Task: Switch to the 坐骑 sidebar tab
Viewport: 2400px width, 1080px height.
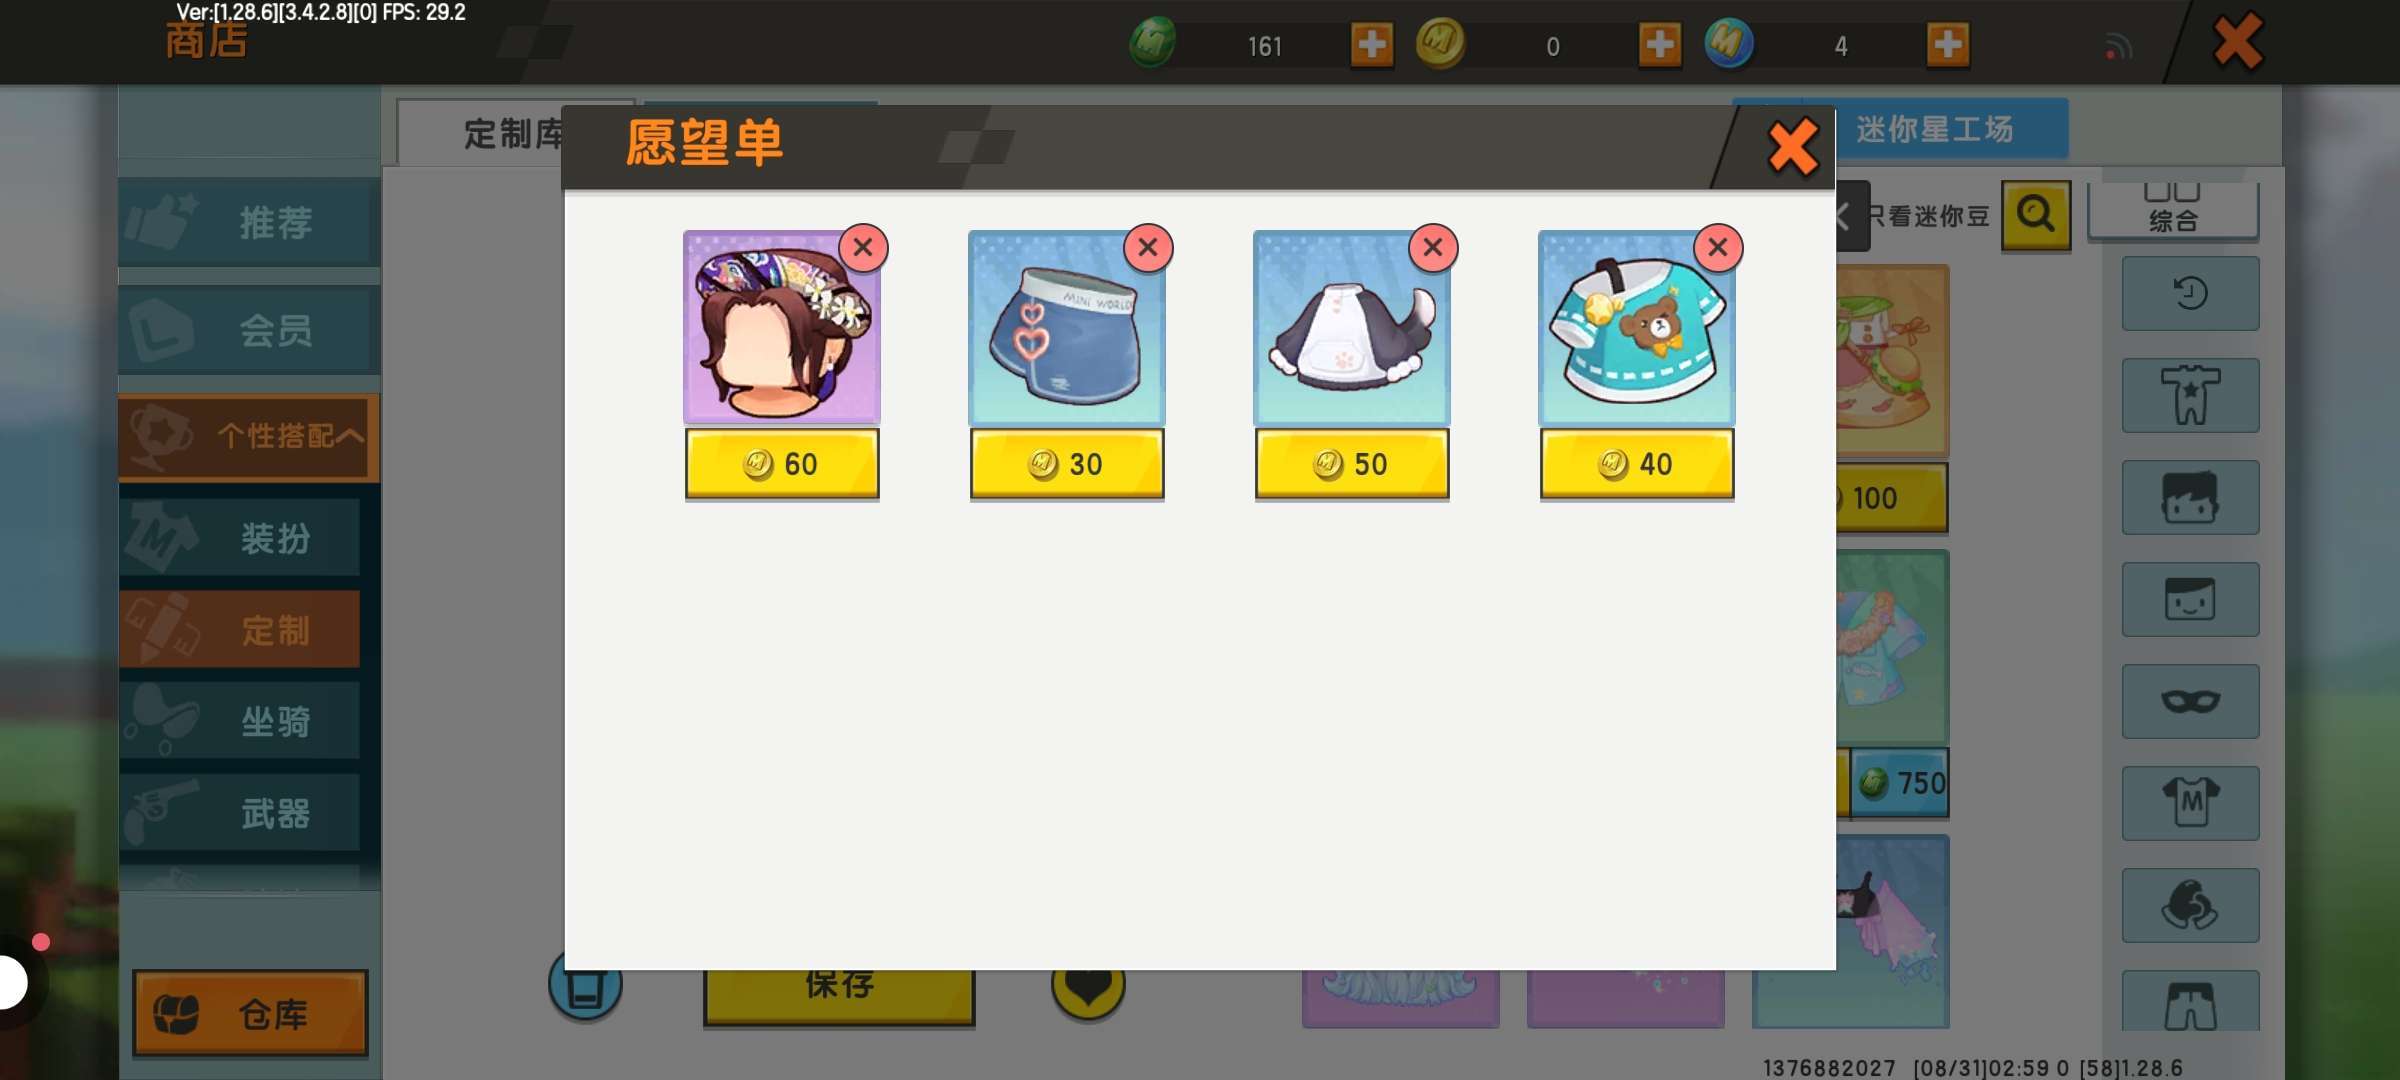Action: coord(240,720)
